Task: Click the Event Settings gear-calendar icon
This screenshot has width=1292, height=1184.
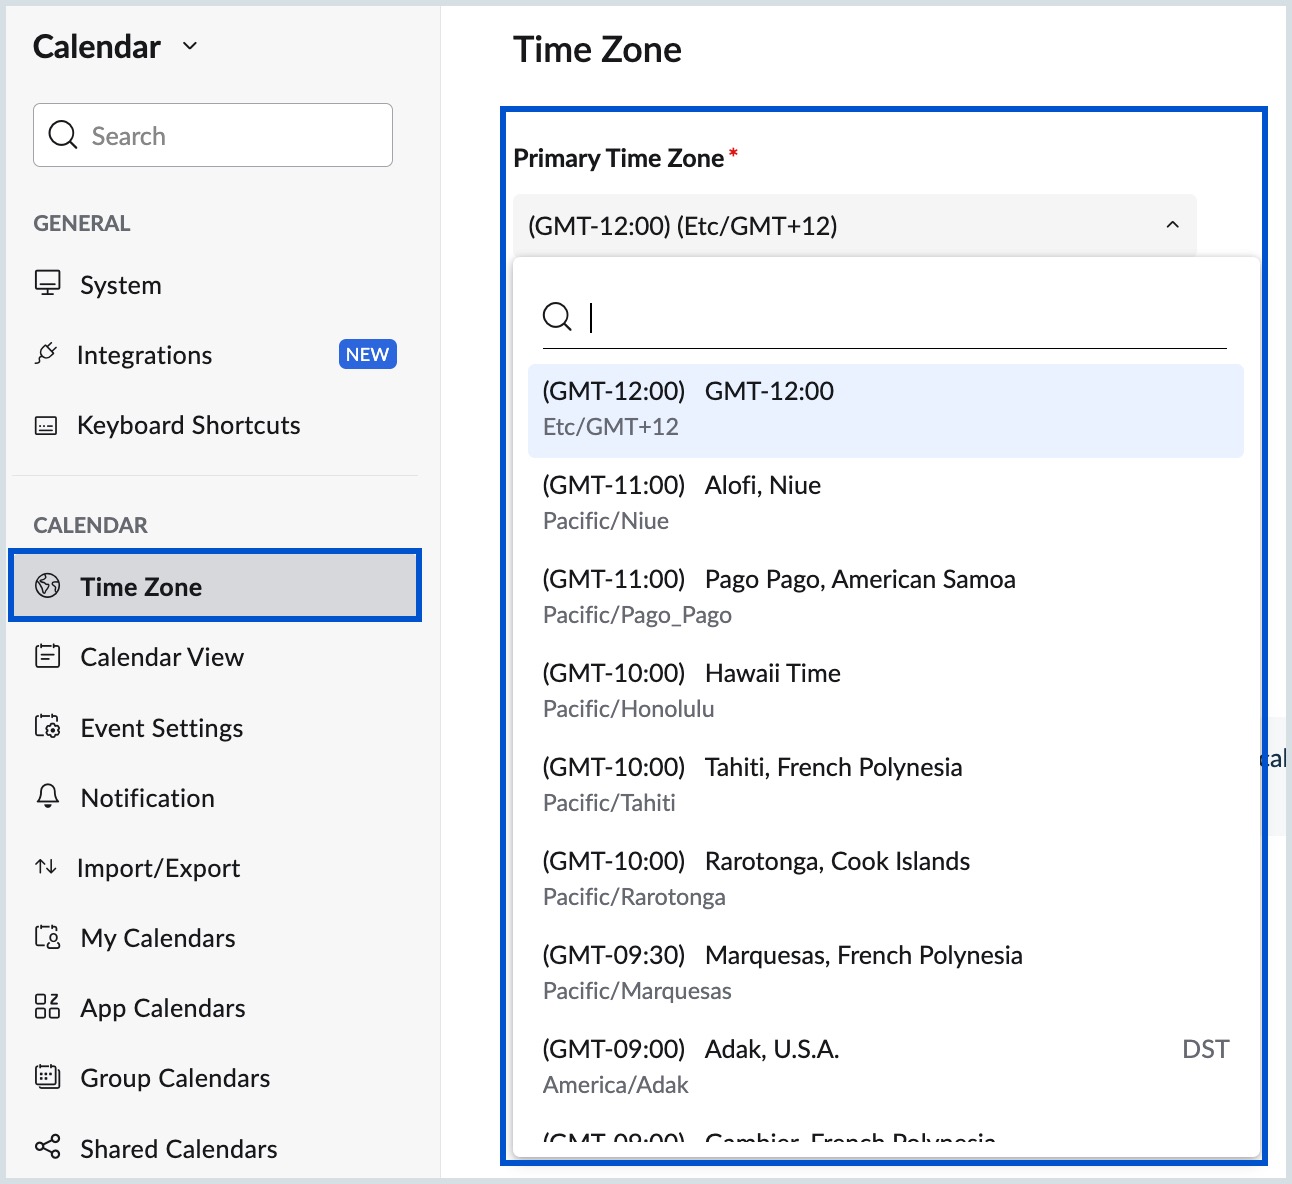Action: [x=47, y=727]
